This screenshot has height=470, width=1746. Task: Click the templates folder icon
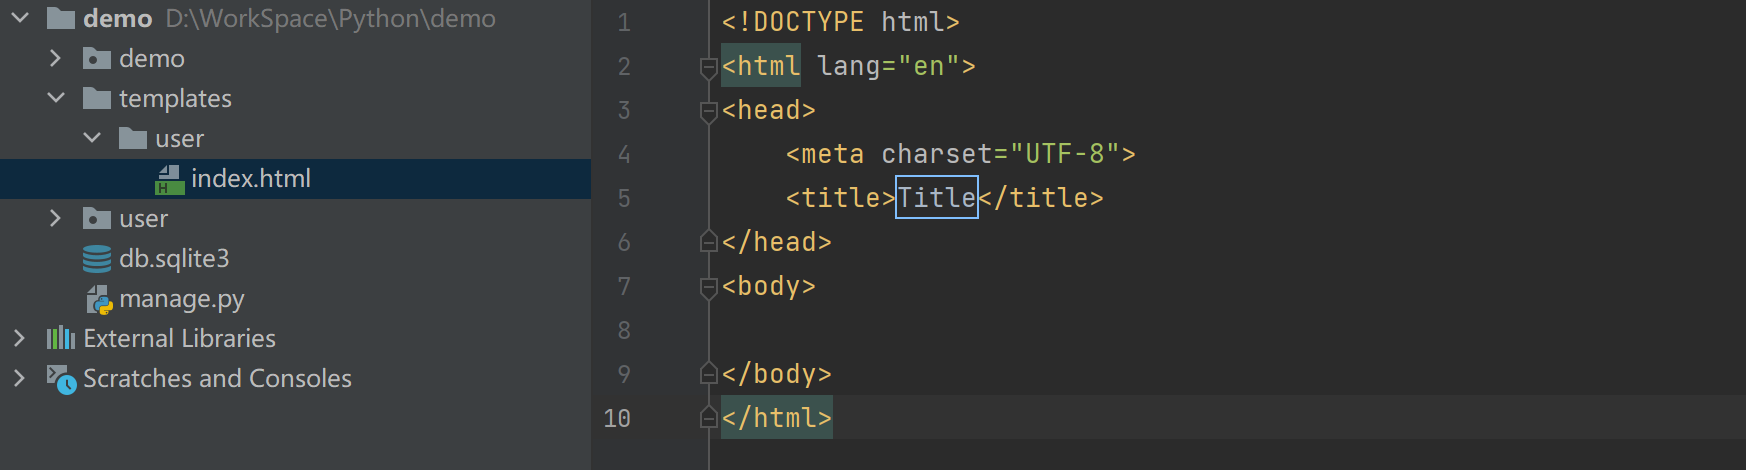[97, 98]
